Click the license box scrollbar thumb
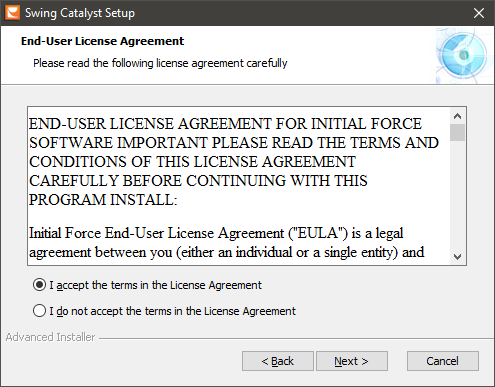The height and width of the screenshot is (387, 495). [457, 132]
